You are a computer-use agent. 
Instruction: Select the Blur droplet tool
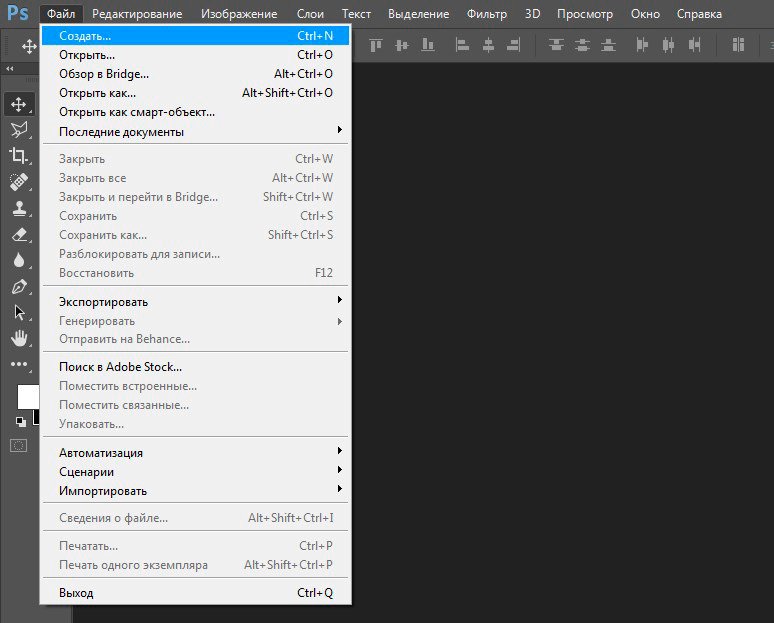19,260
